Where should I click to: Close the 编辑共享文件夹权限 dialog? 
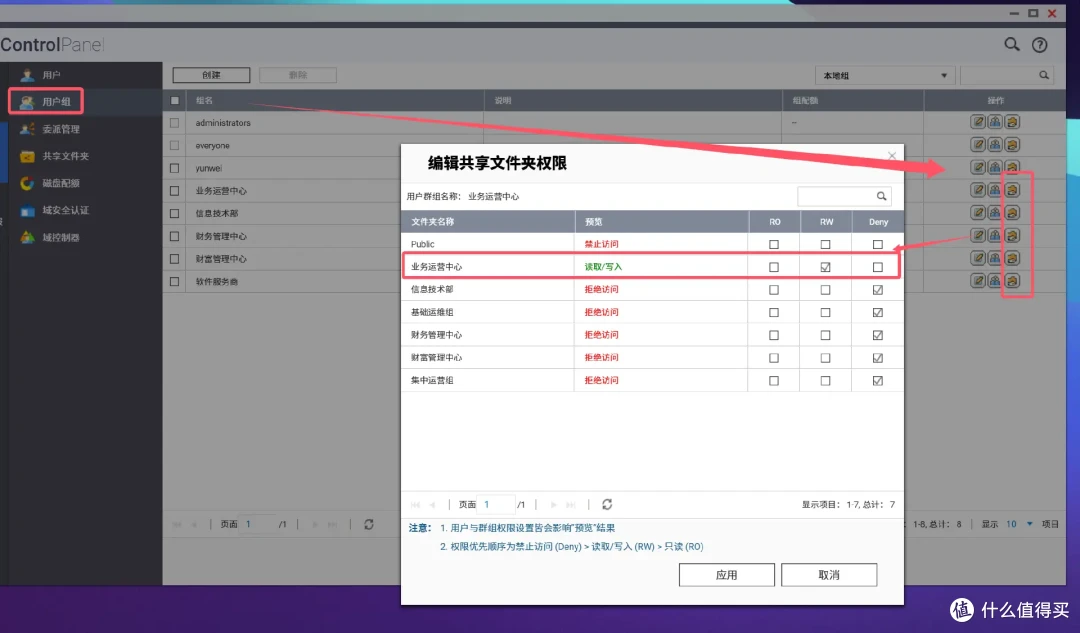892,156
